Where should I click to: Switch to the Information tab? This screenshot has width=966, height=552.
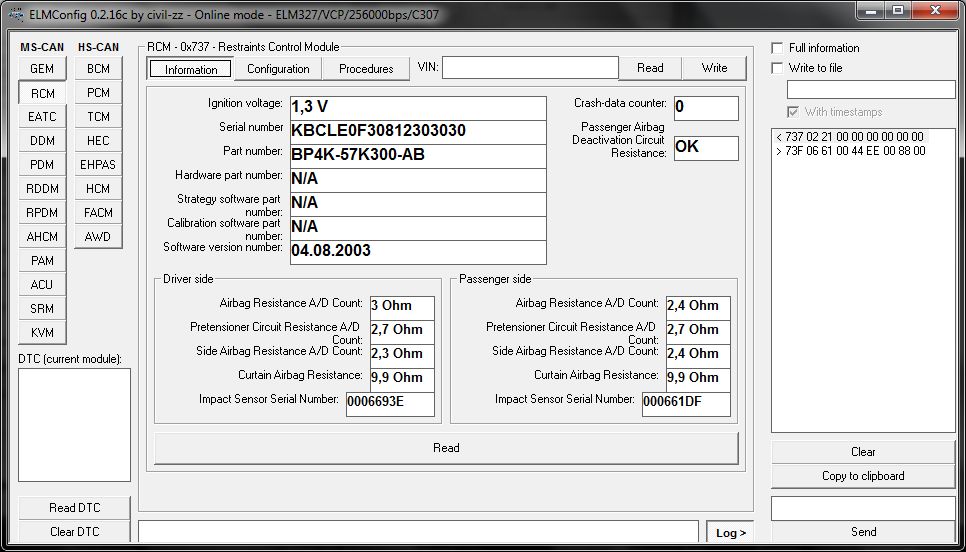pos(191,69)
